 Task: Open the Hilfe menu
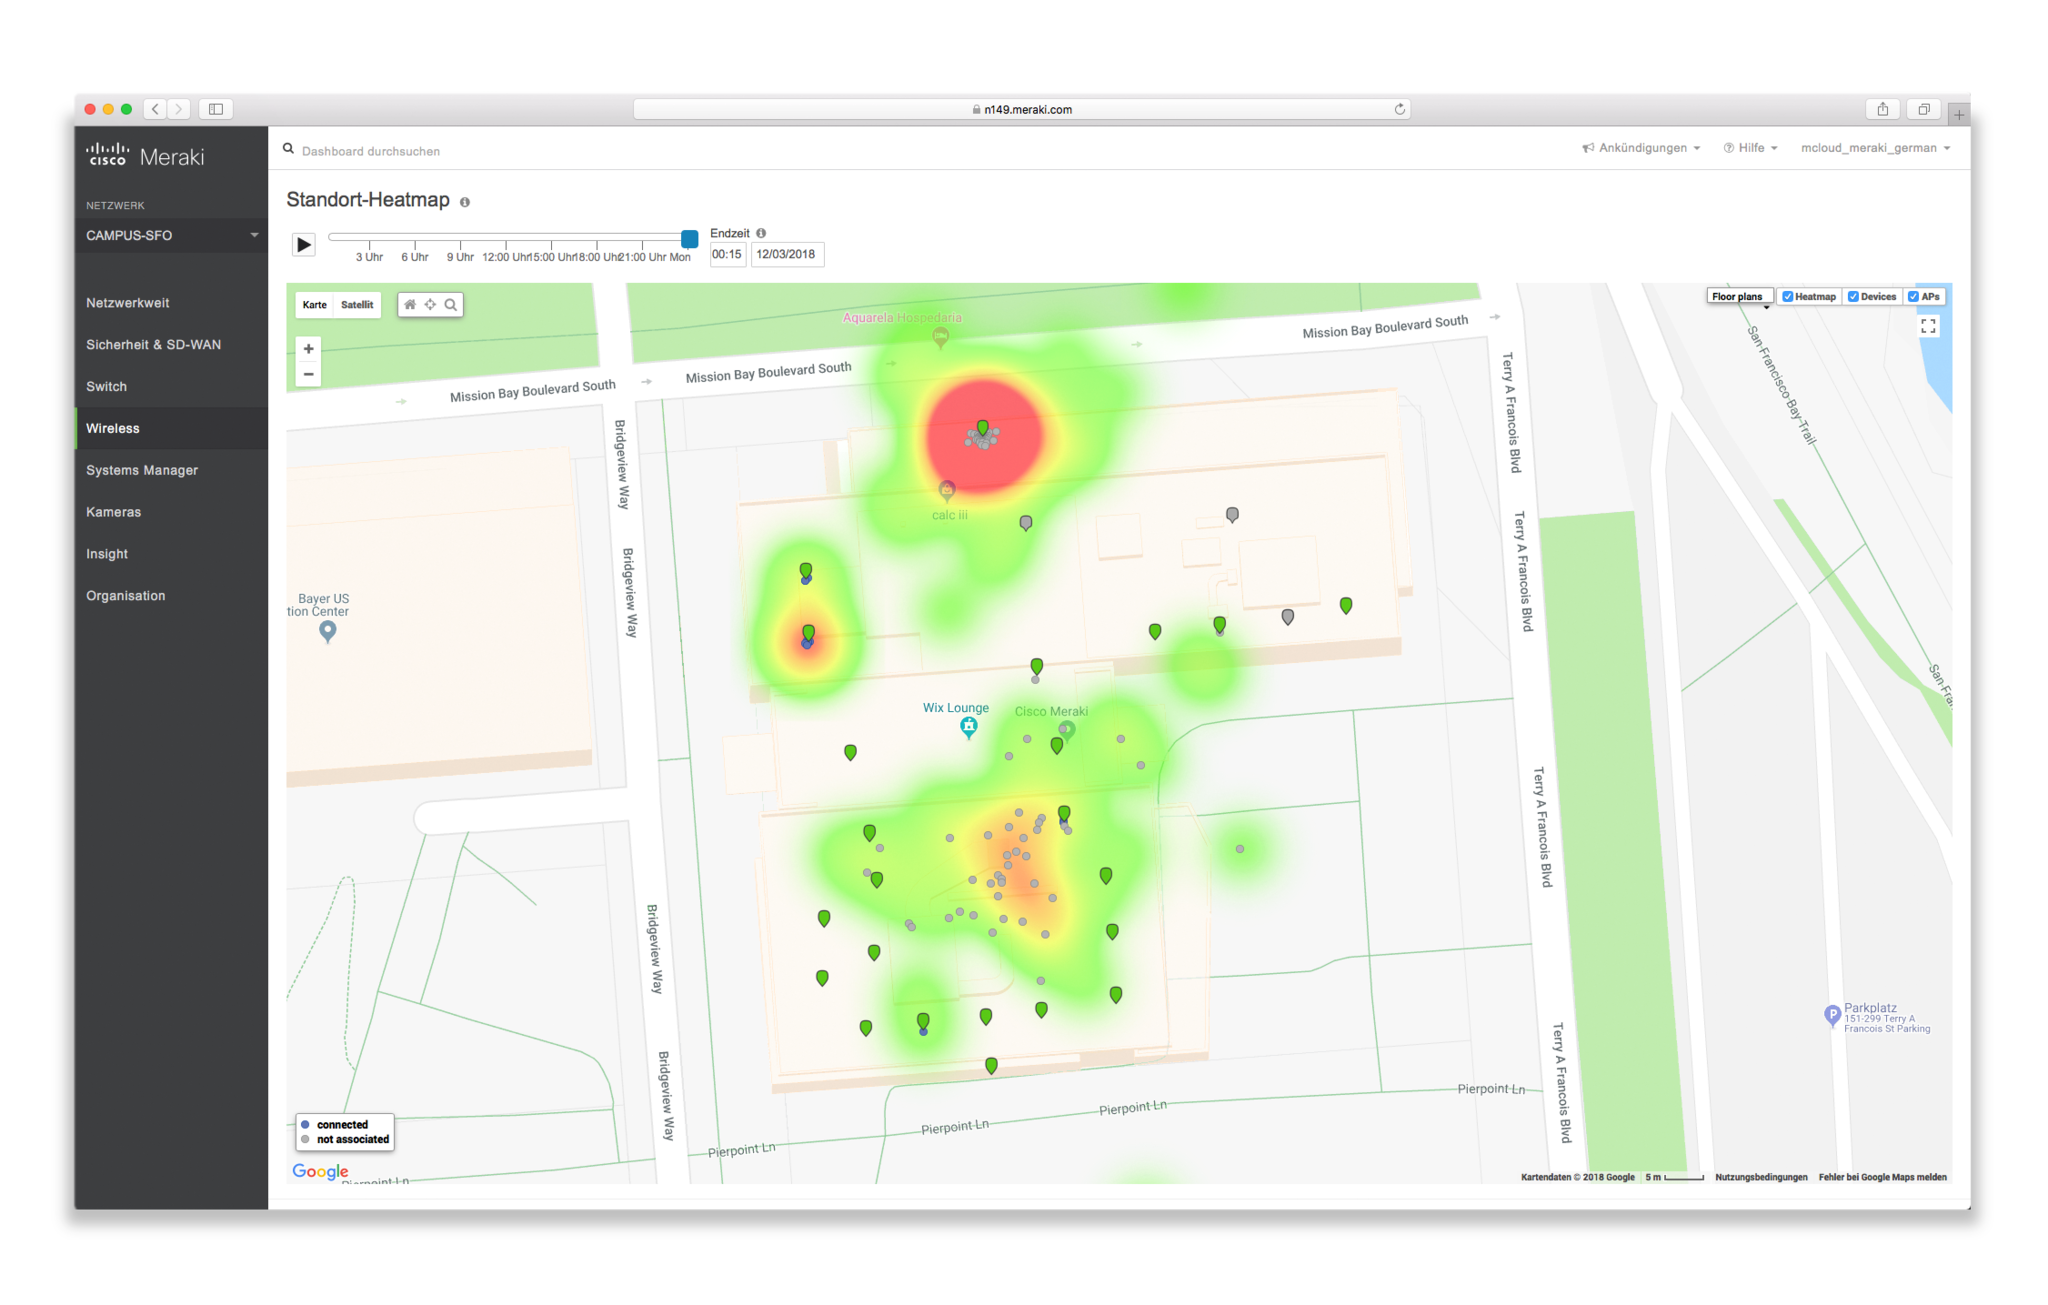(1750, 148)
